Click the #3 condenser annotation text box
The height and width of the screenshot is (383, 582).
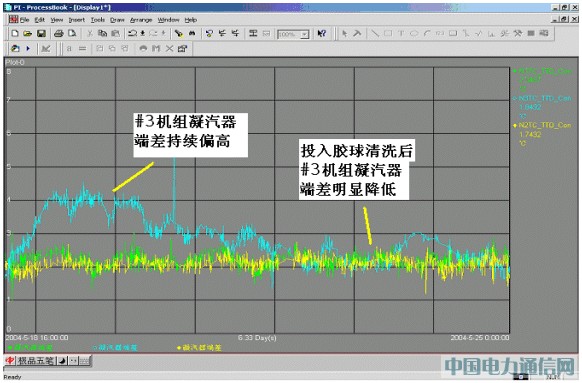(x=190, y=135)
